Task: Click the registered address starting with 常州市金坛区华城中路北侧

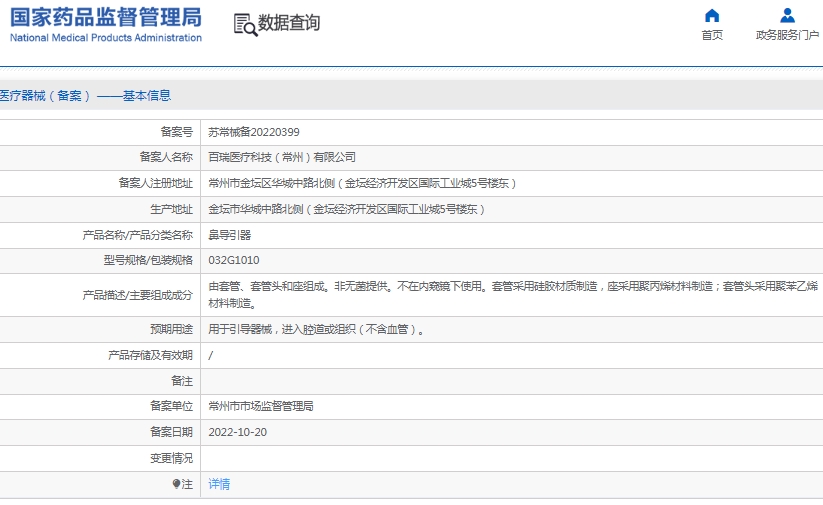Action: (x=362, y=183)
